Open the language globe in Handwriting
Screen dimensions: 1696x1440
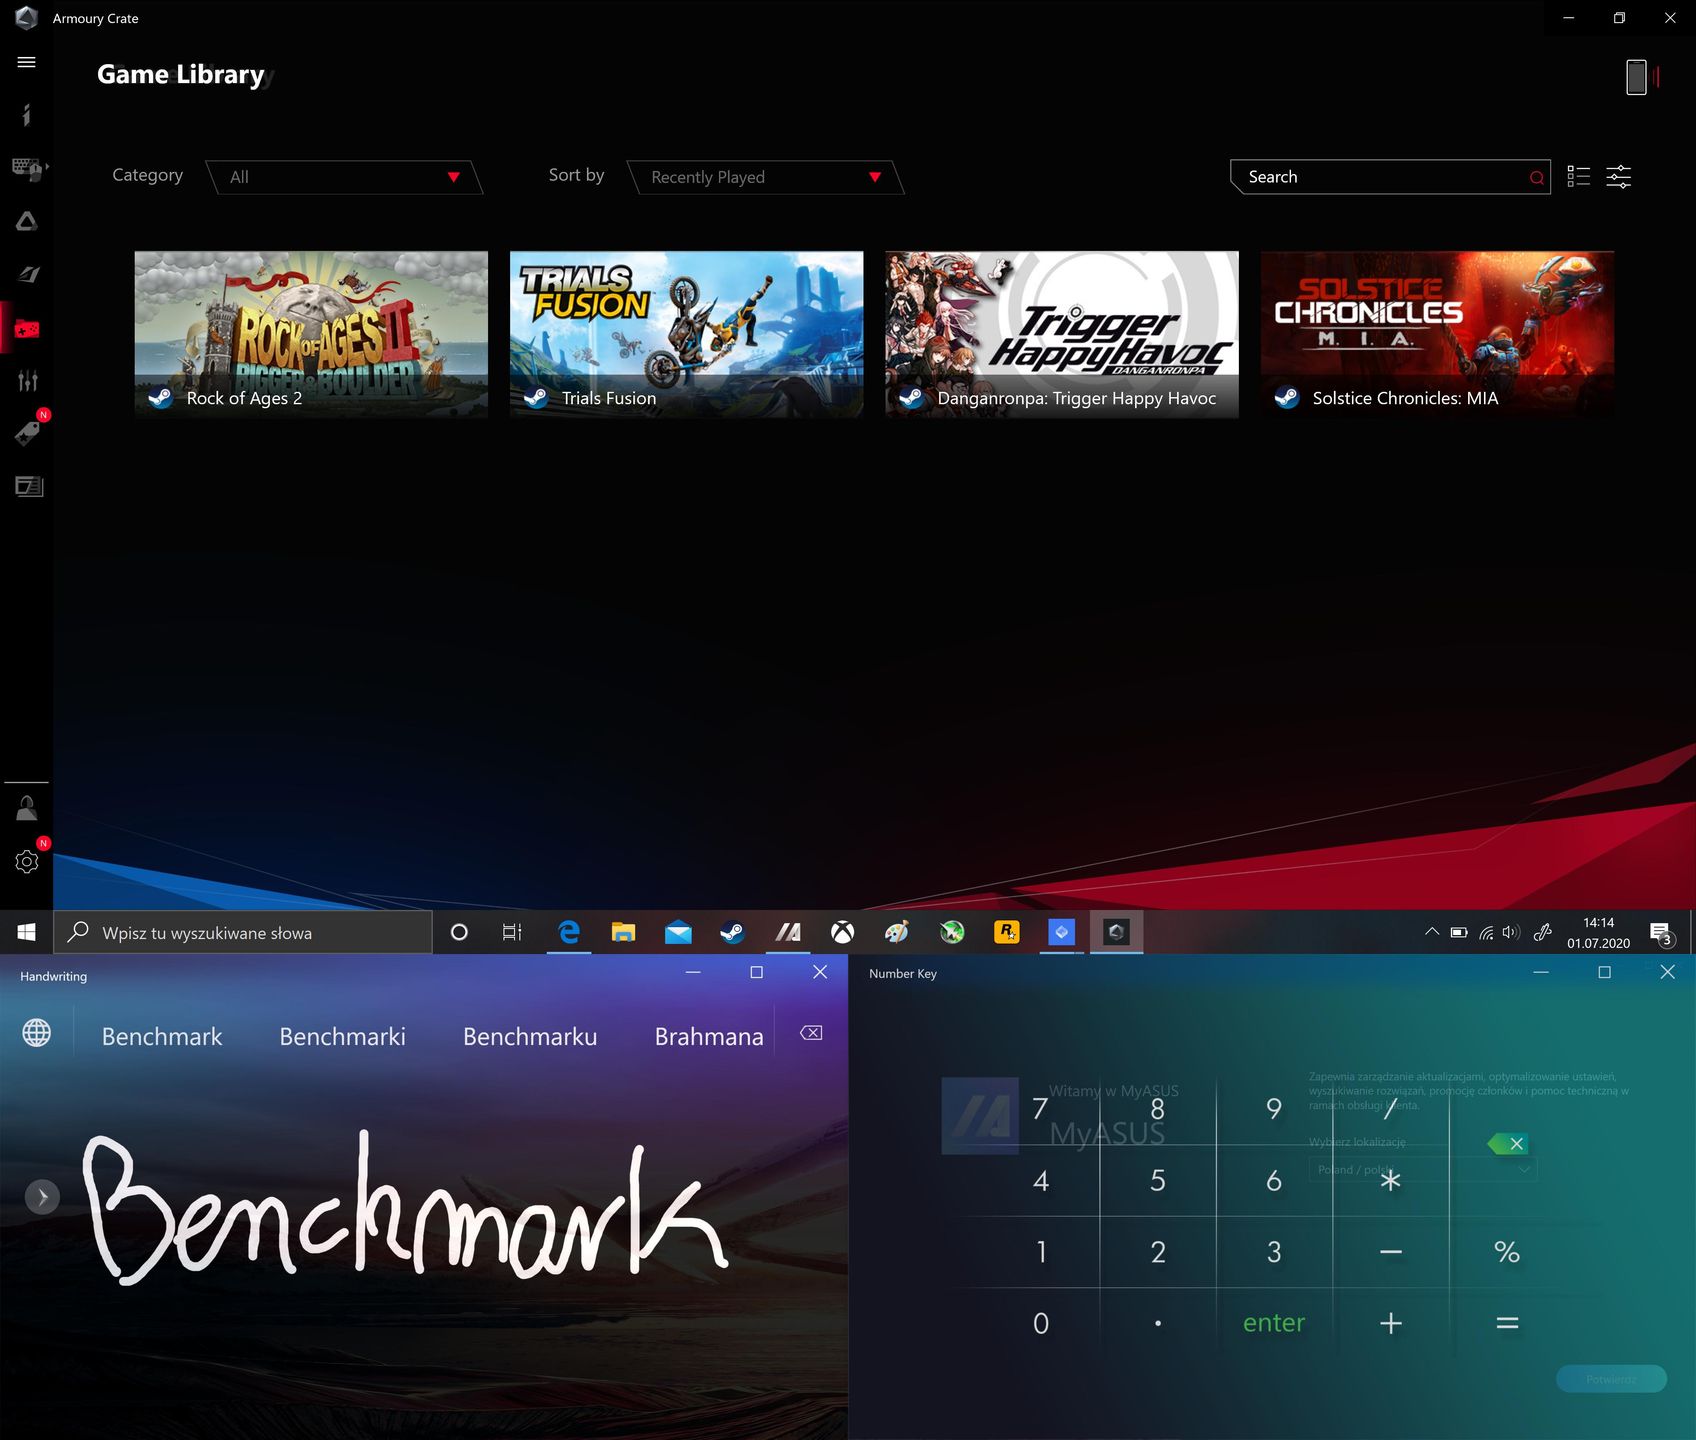click(37, 1032)
